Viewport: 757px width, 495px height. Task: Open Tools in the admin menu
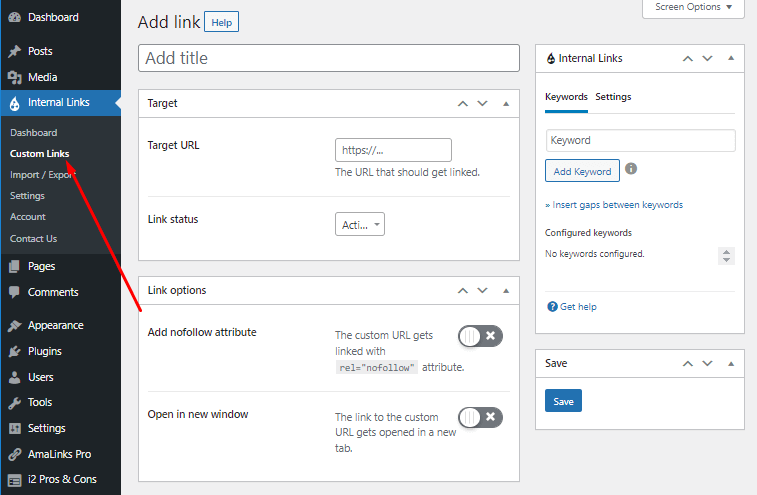[40, 402]
